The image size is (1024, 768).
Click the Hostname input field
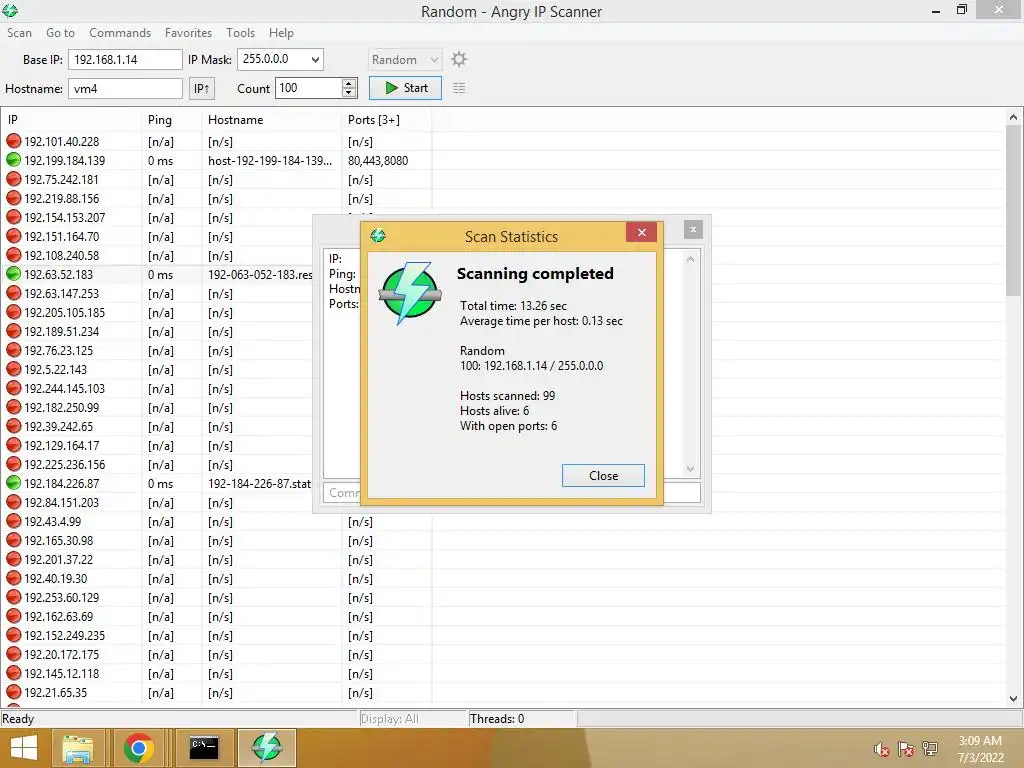[125, 88]
